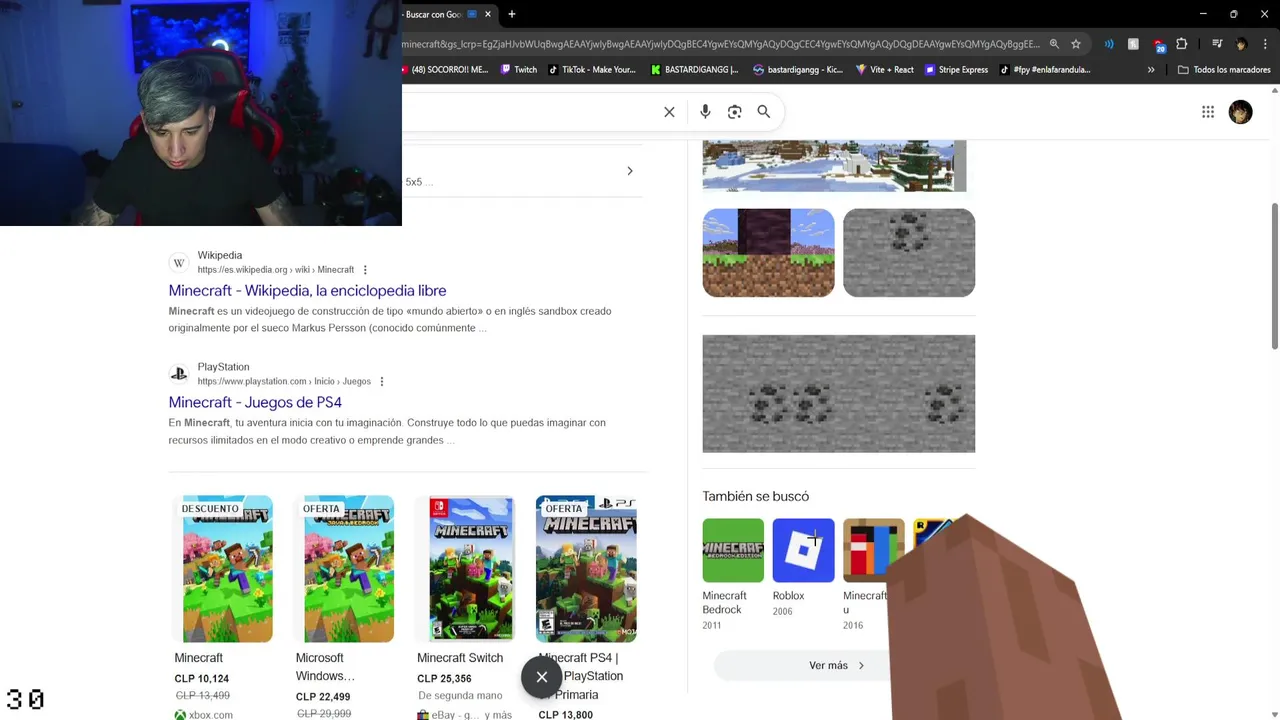The height and width of the screenshot is (720, 1280).
Task: Open the Twitch bookmark
Action: 519,70
